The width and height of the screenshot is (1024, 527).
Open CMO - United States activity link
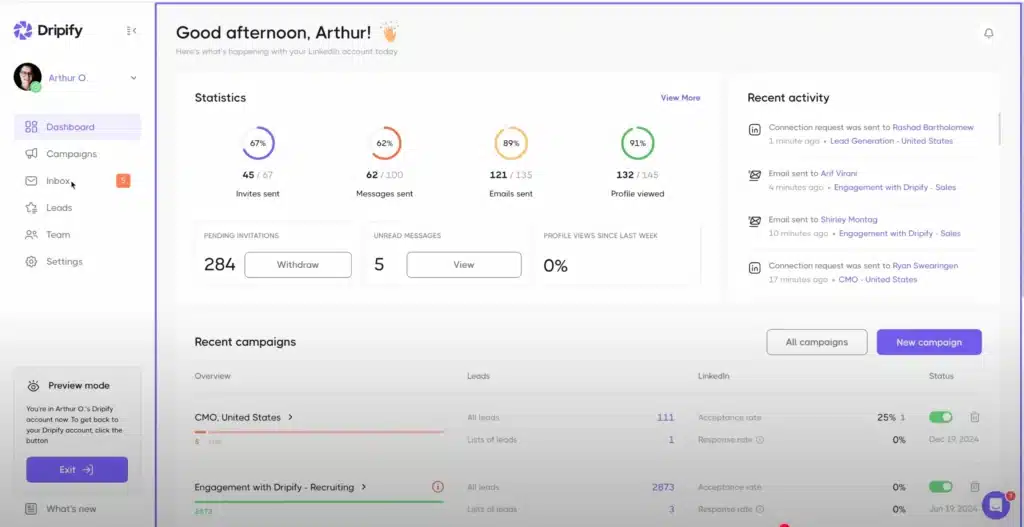(x=878, y=279)
